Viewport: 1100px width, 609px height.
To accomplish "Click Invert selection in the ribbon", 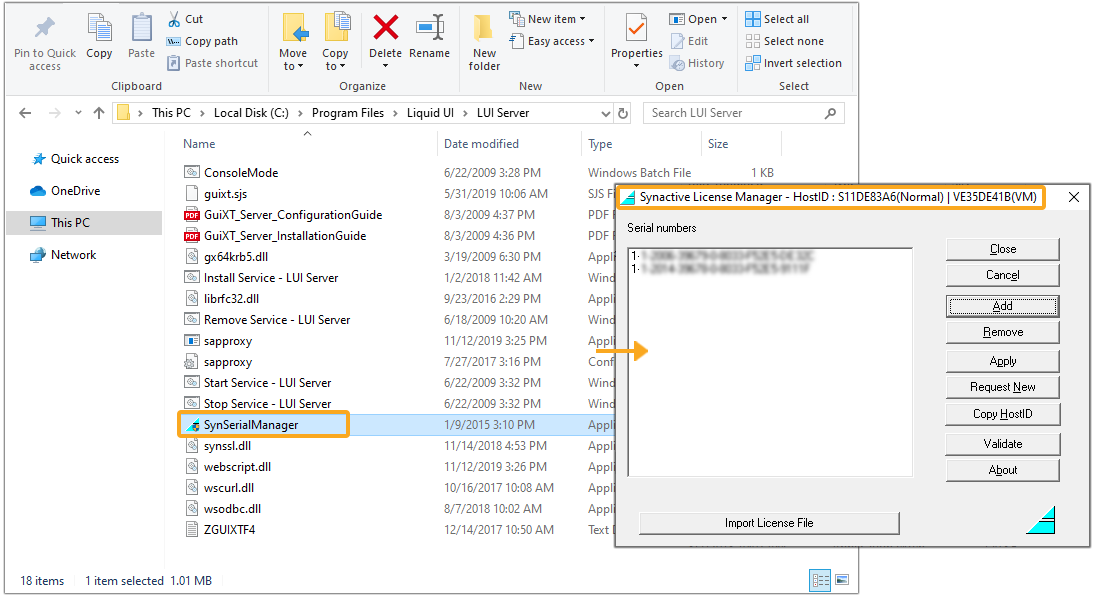I will 793,63.
